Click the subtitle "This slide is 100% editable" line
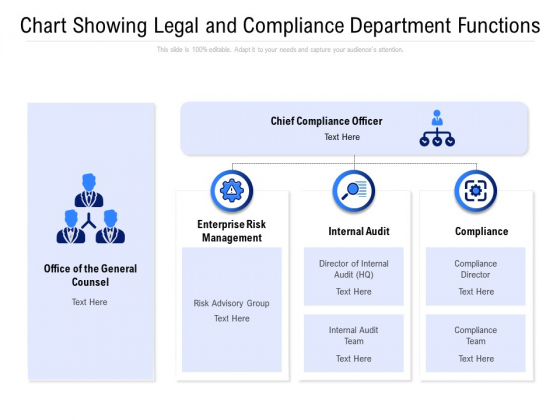Viewport: 560px width, 420px height. tap(280, 50)
